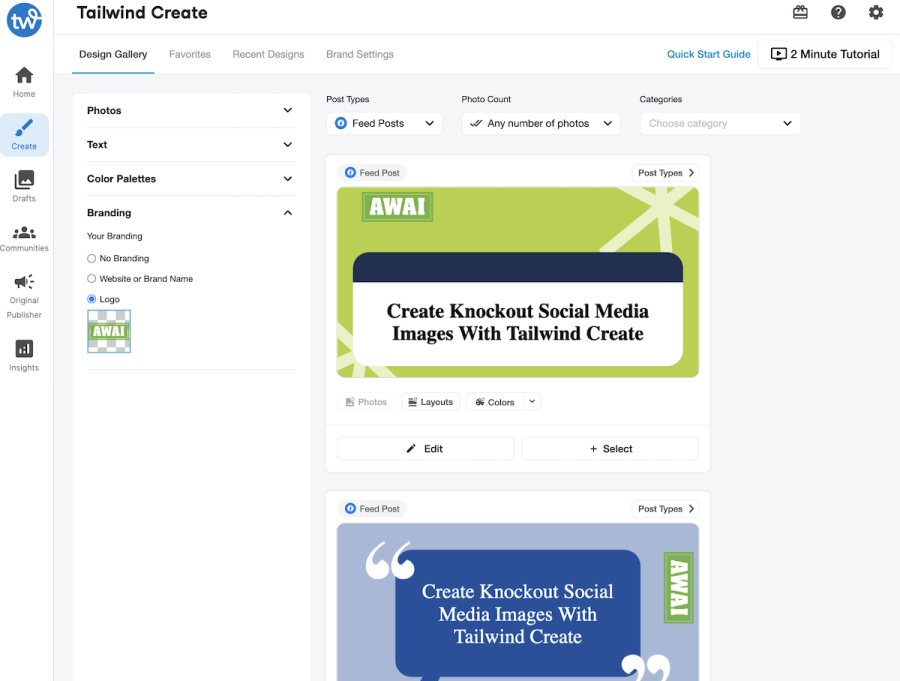Screen dimensions: 900x681
Task: Click the AWAI logo thumbnail in Branding
Action: tap(109, 331)
